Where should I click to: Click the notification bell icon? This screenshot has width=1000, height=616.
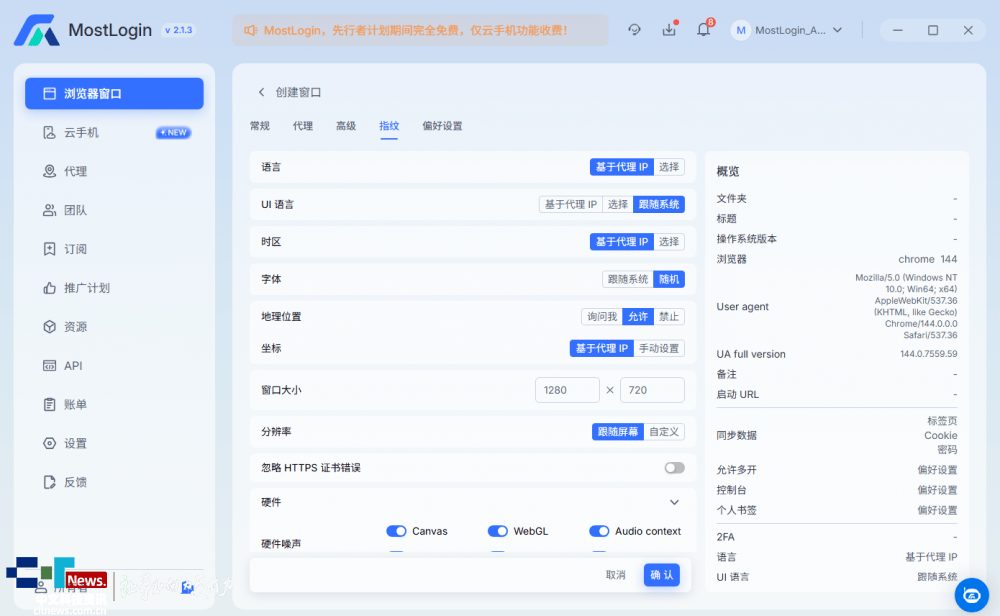point(703,30)
